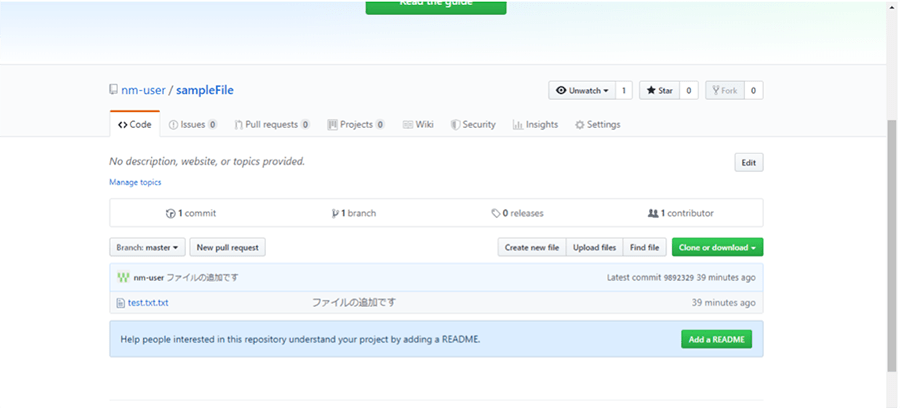Star the repository

(x=660, y=91)
